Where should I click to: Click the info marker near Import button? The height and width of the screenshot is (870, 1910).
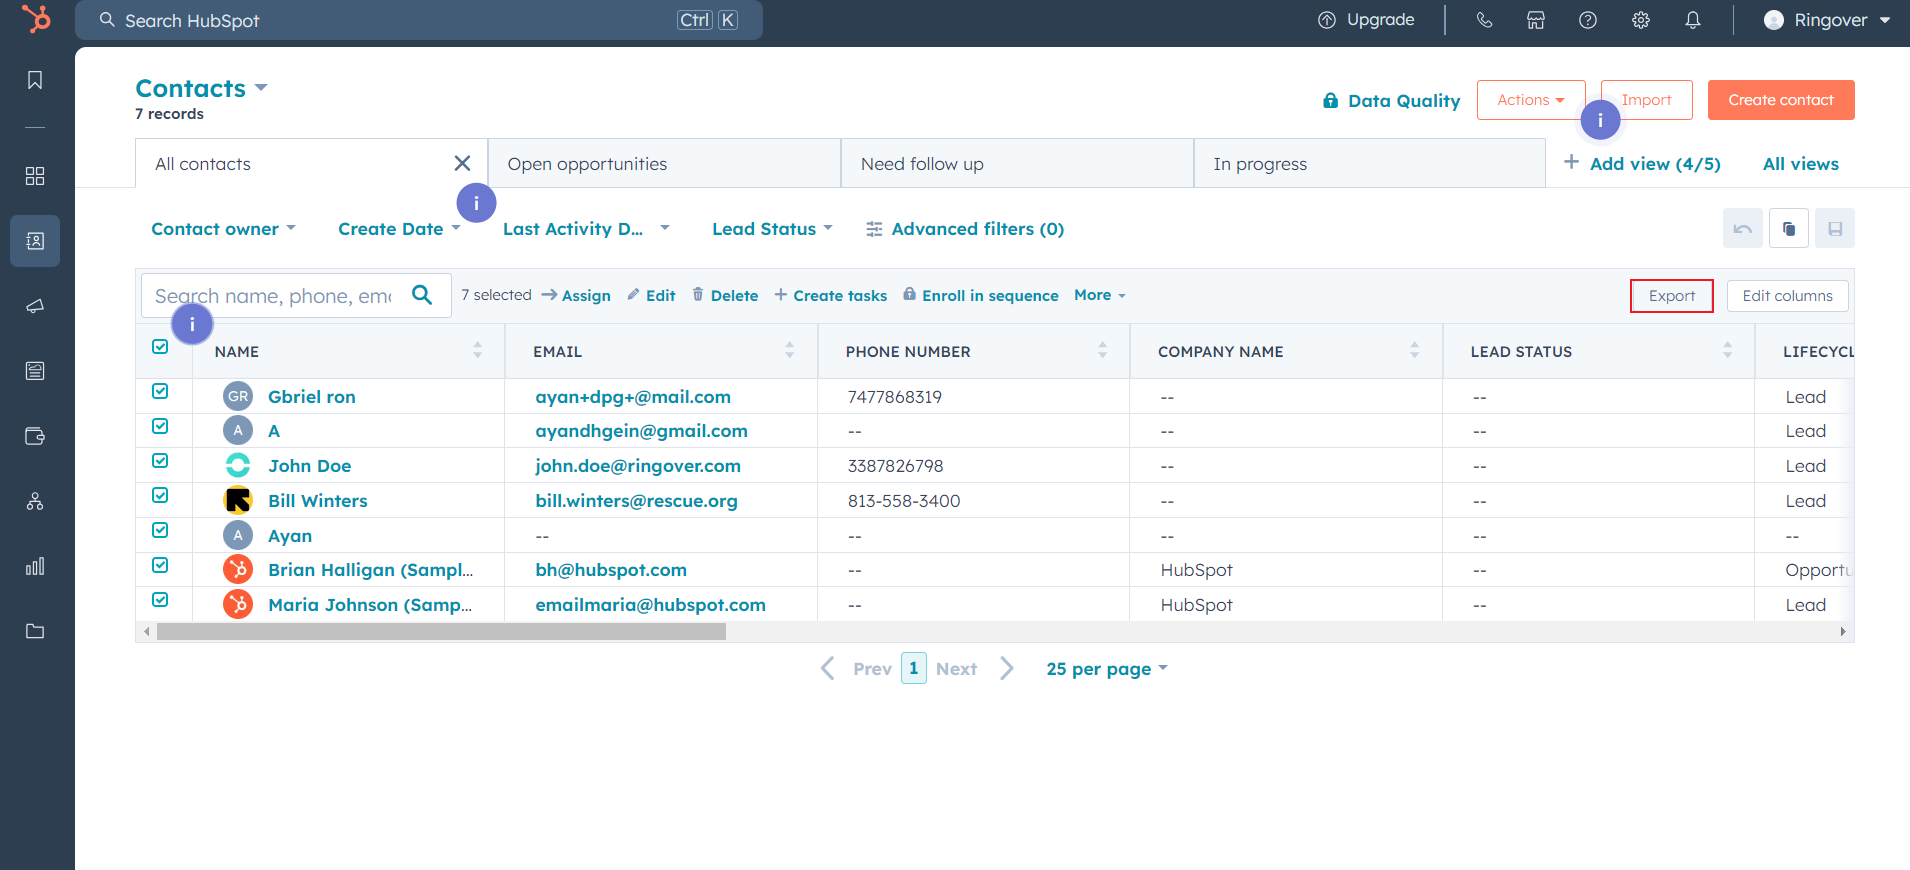click(x=1600, y=120)
